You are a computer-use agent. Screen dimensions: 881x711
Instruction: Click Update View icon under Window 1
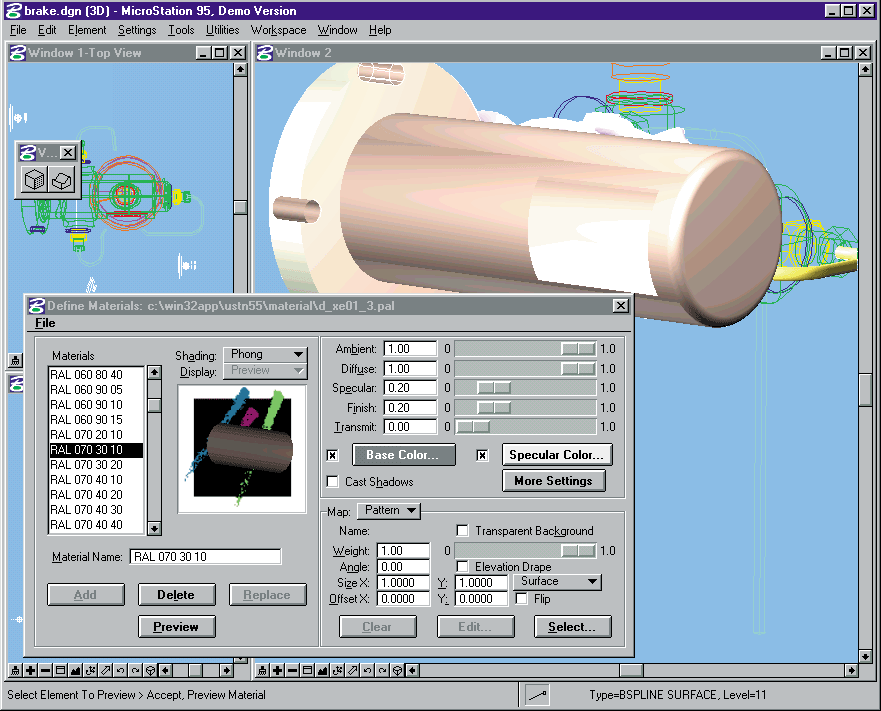pos(14,670)
